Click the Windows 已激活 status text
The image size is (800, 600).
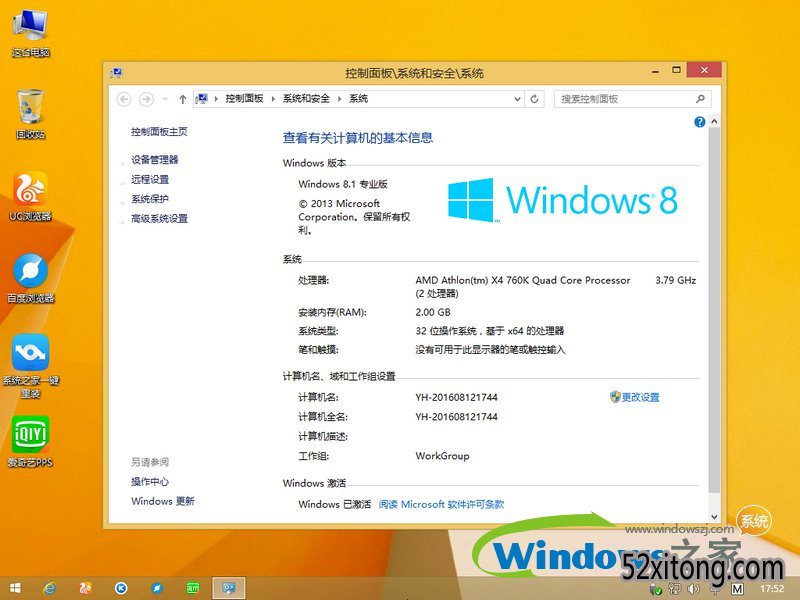335,504
